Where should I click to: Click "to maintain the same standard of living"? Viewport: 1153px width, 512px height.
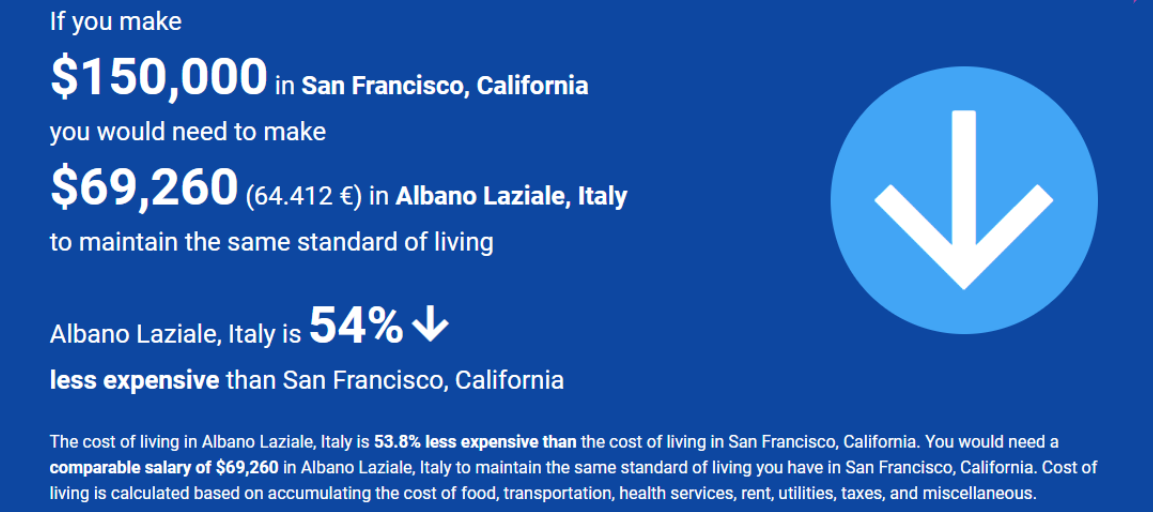271,242
